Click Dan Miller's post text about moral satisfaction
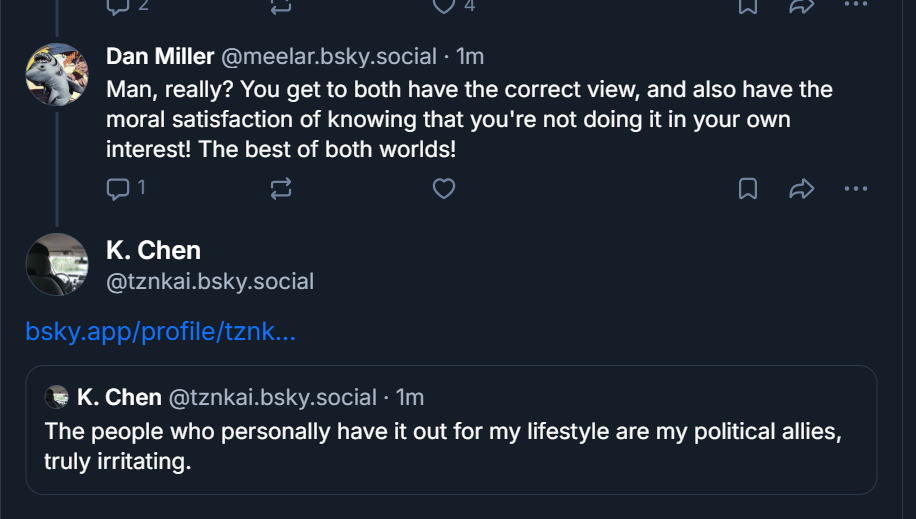Viewport: 916px width, 519px height. pos(468,120)
